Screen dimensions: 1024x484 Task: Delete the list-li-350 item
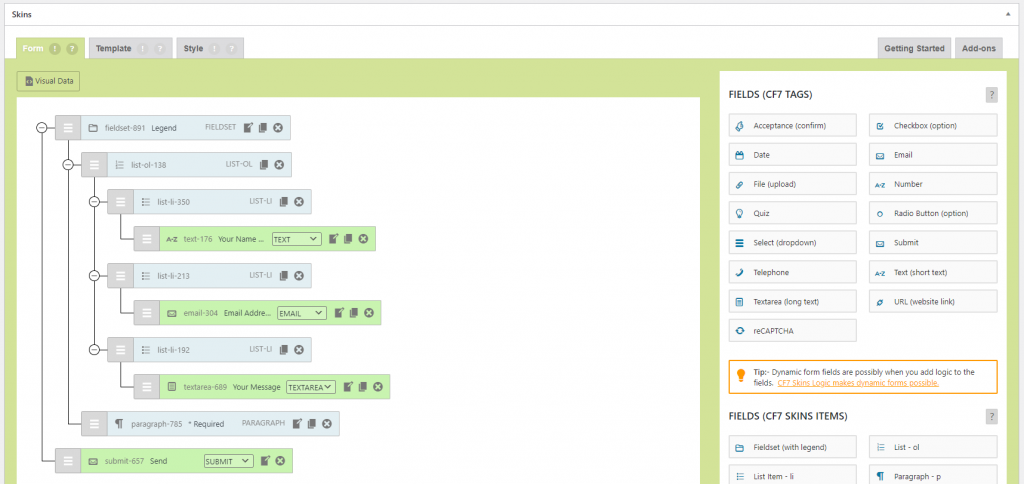[x=298, y=202]
